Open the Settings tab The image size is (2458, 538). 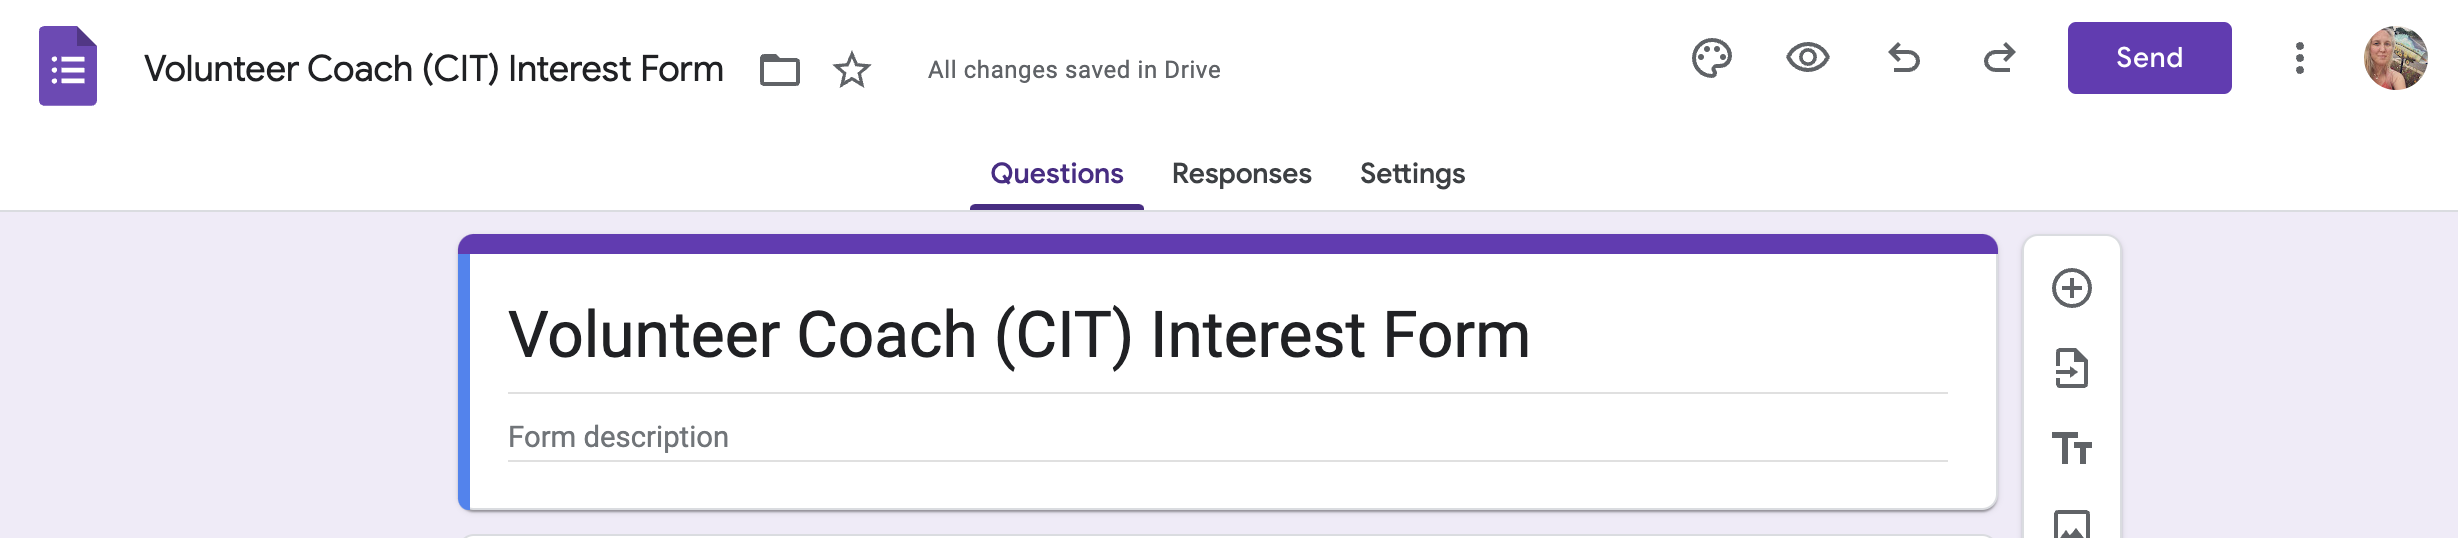(x=1413, y=174)
